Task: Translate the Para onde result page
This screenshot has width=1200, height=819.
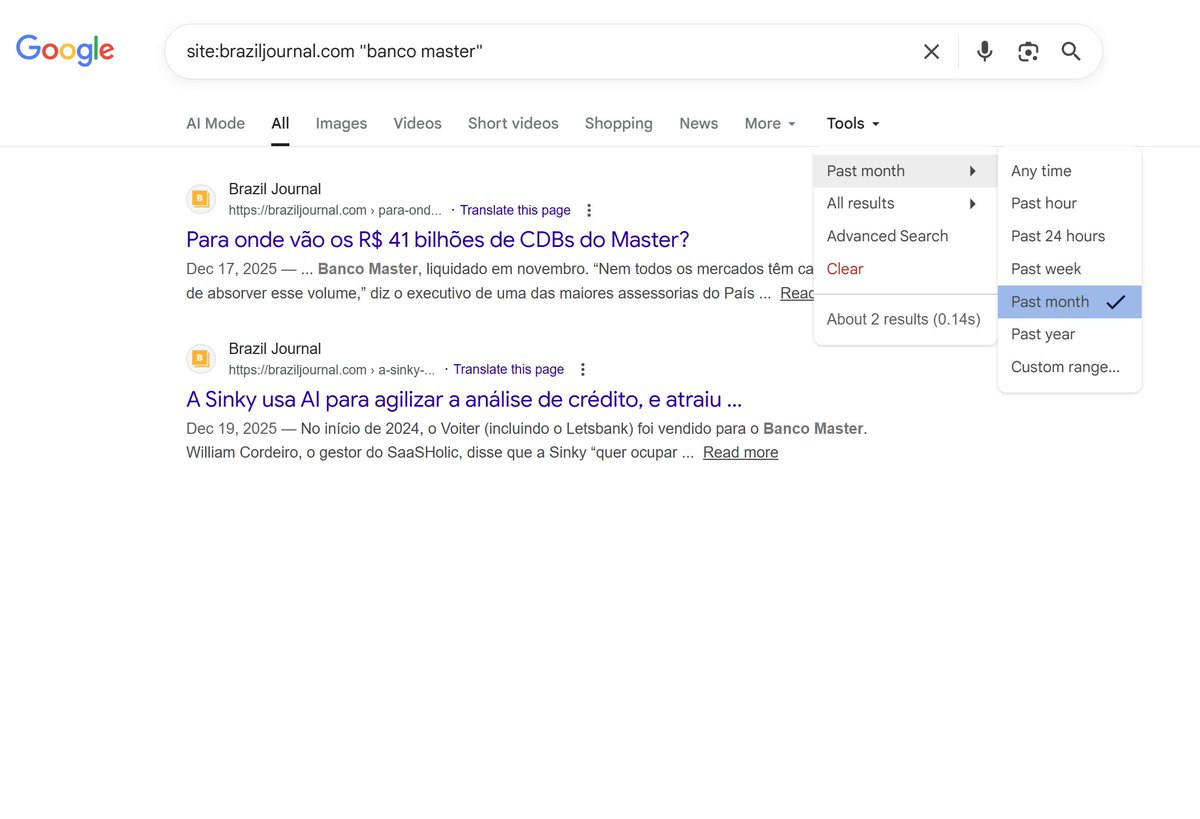Action: [515, 210]
